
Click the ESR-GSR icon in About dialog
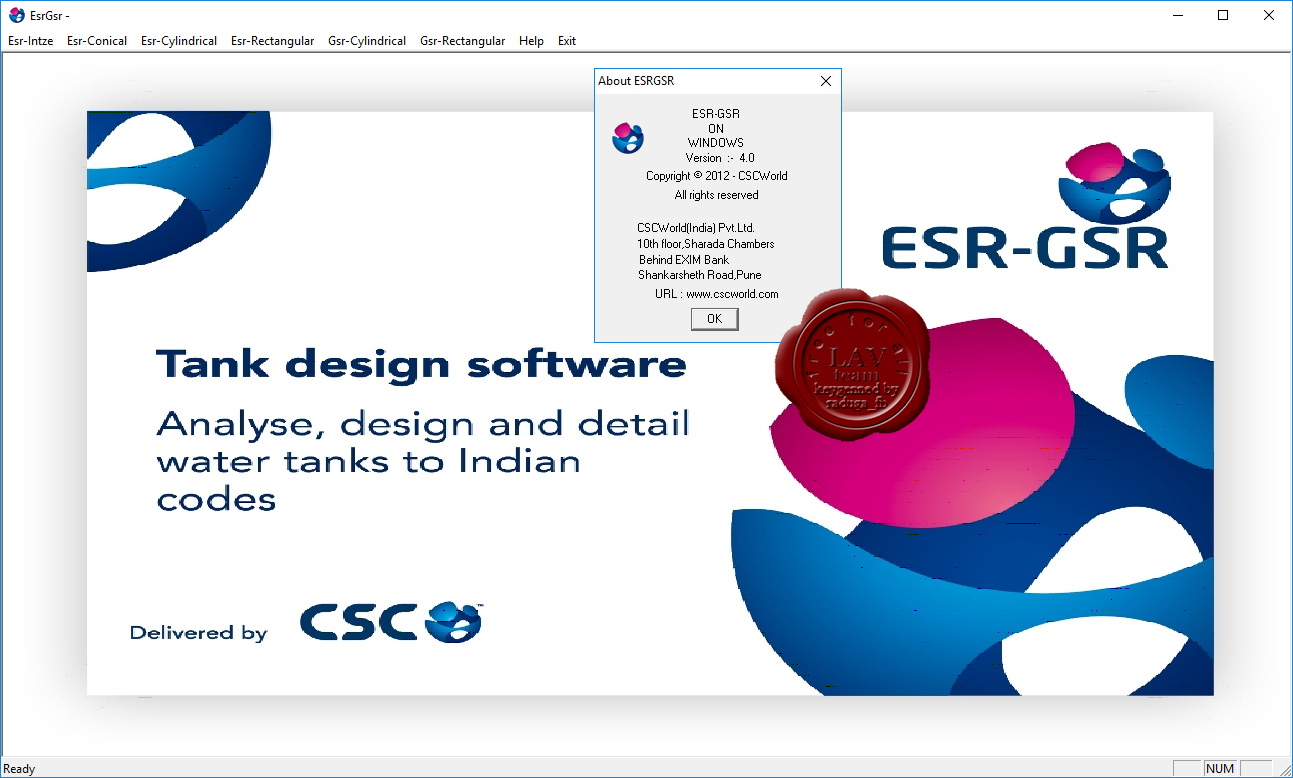pos(628,138)
